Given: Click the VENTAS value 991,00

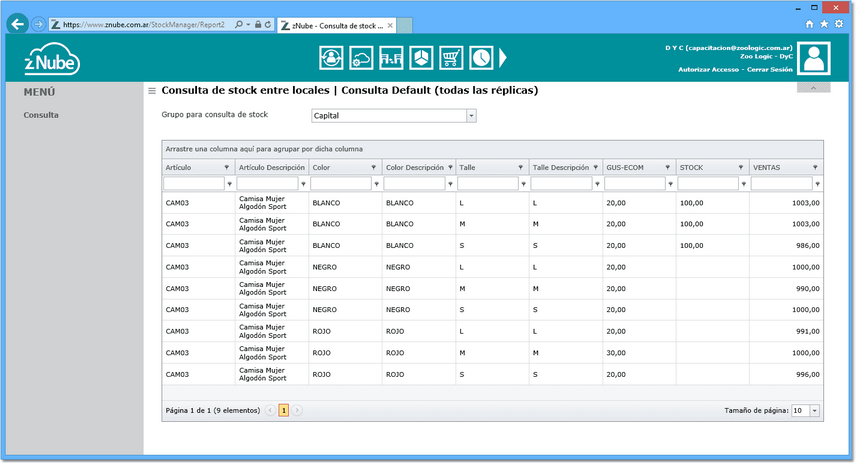Looking at the screenshot, I should point(807,331).
